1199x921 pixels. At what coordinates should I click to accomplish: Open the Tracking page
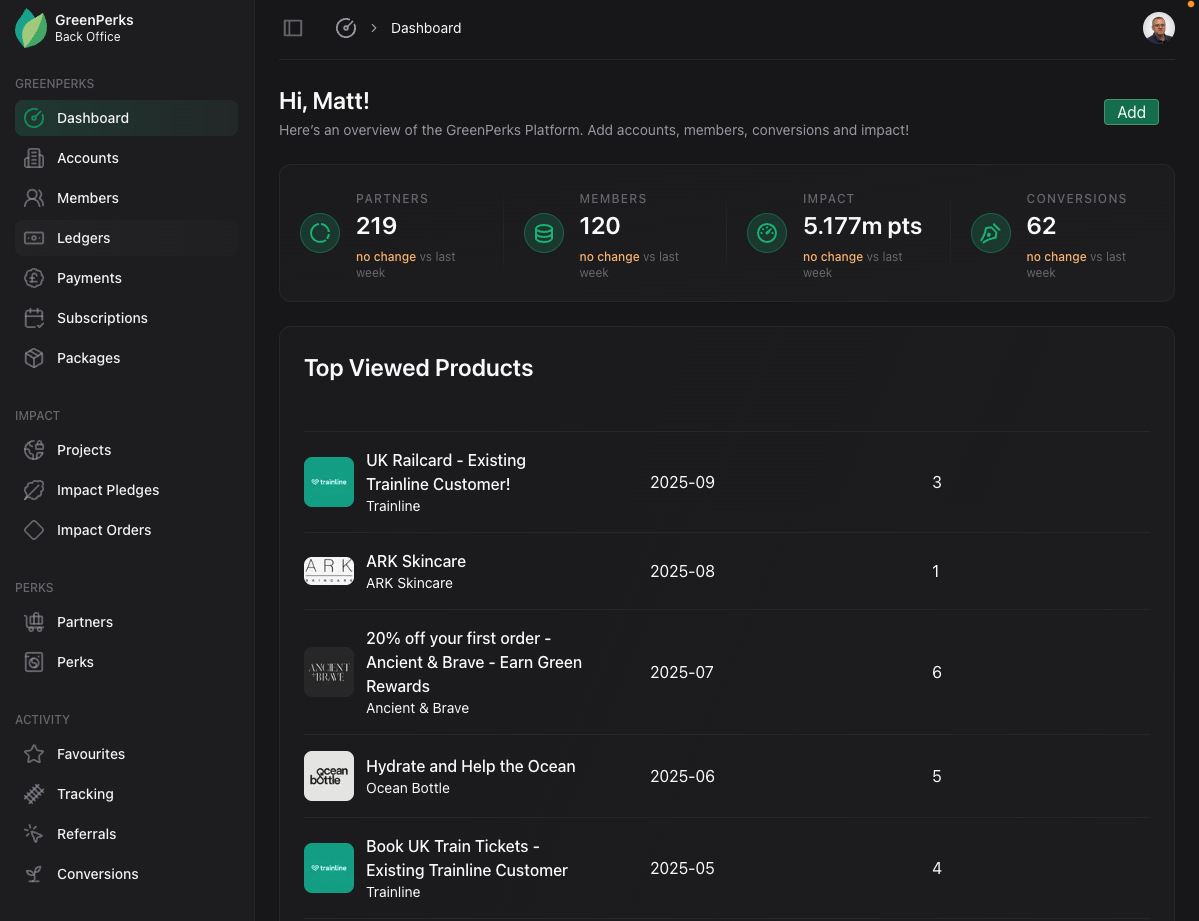85,794
